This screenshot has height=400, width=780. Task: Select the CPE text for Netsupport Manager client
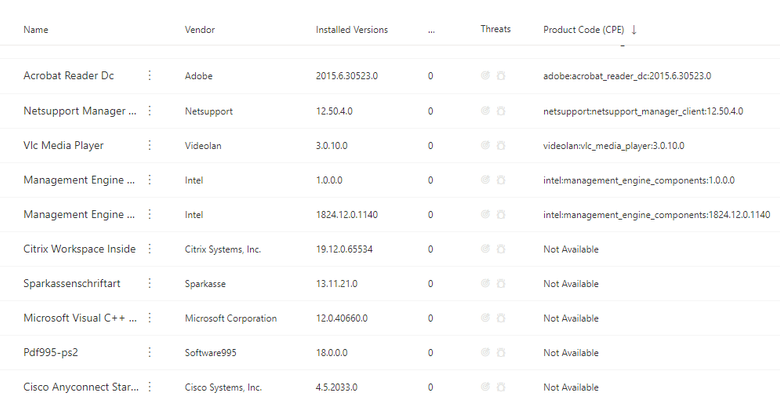[x=643, y=111]
